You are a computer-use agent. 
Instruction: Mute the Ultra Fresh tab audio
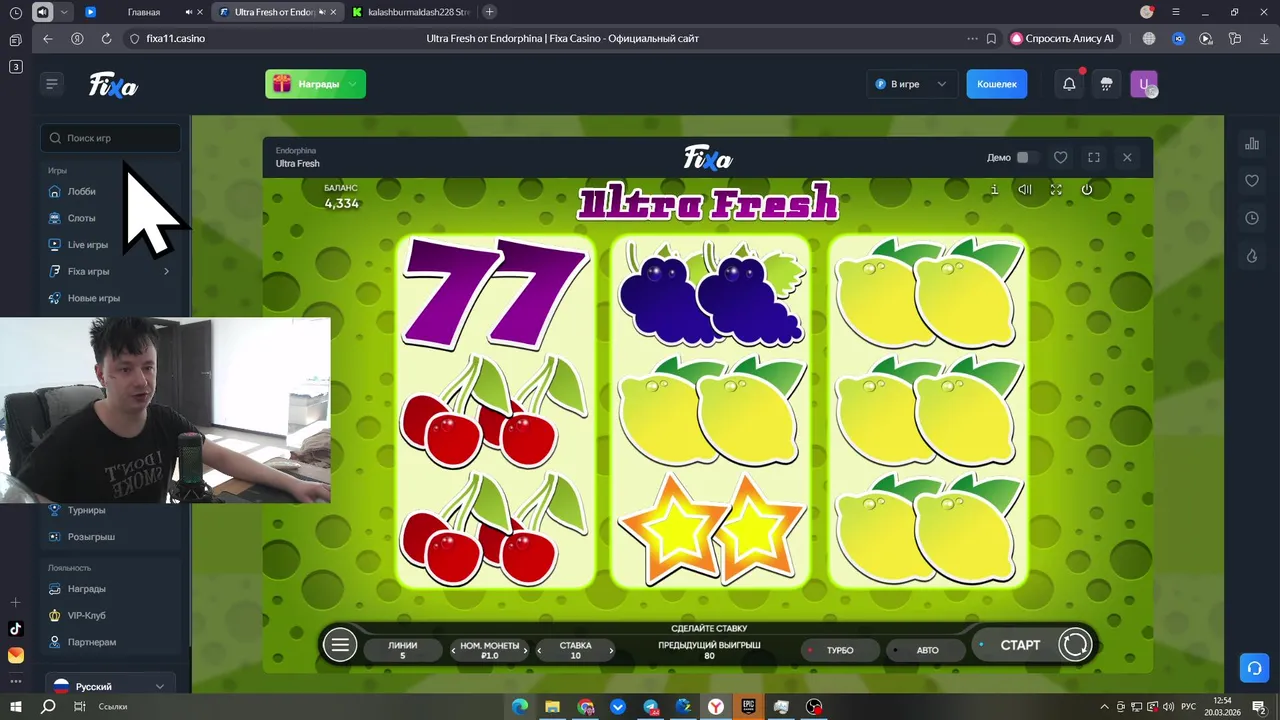(322, 12)
